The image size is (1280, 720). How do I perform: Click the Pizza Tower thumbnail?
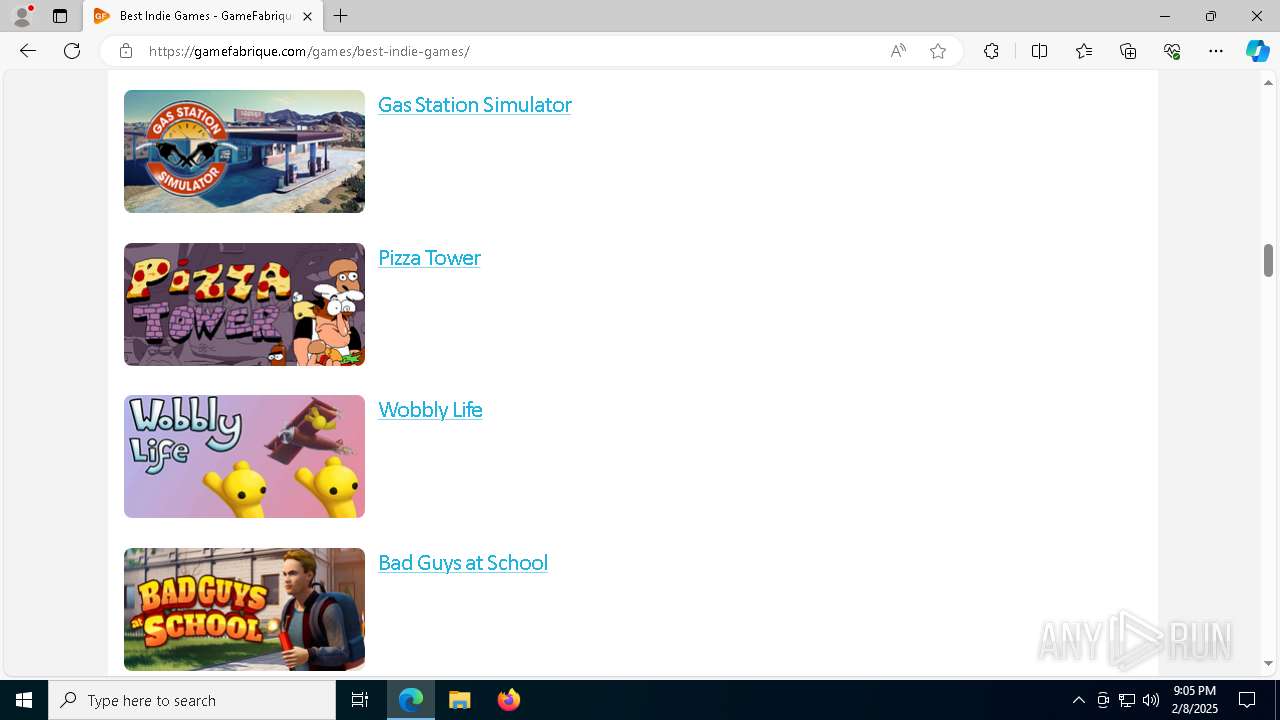(x=244, y=304)
